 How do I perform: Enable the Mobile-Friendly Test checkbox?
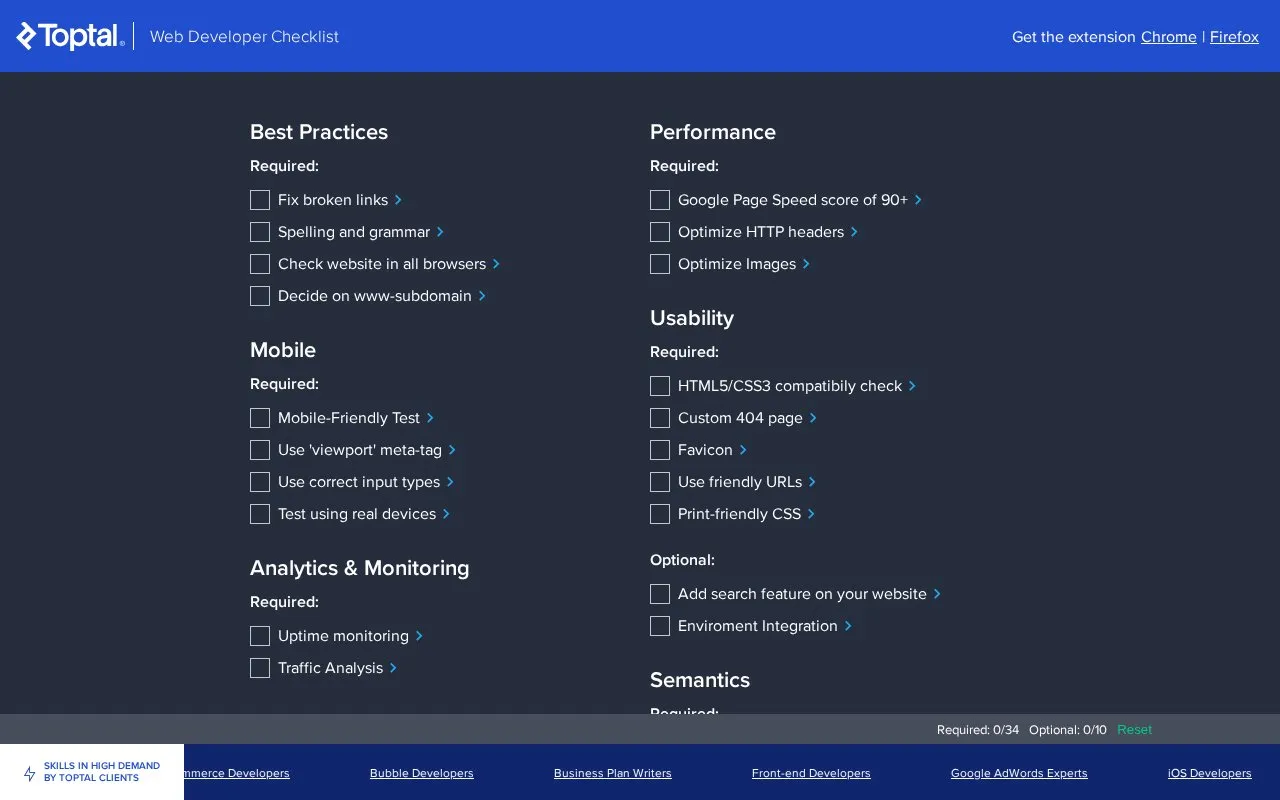point(260,418)
